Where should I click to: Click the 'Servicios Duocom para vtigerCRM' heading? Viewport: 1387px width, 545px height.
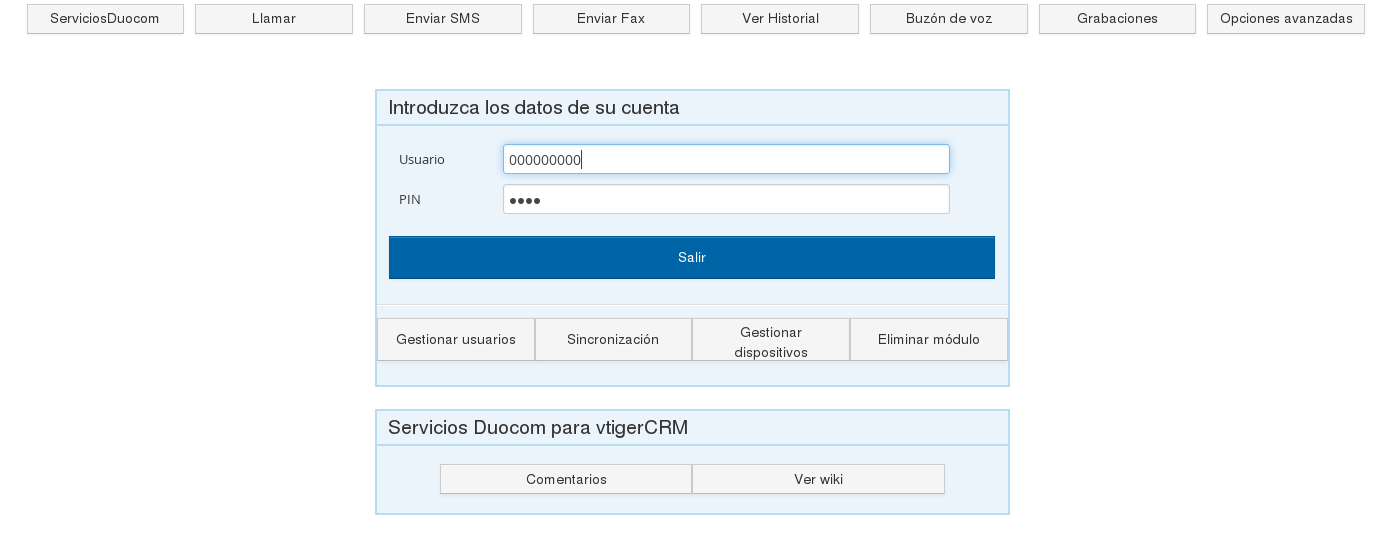pos(538,428)
